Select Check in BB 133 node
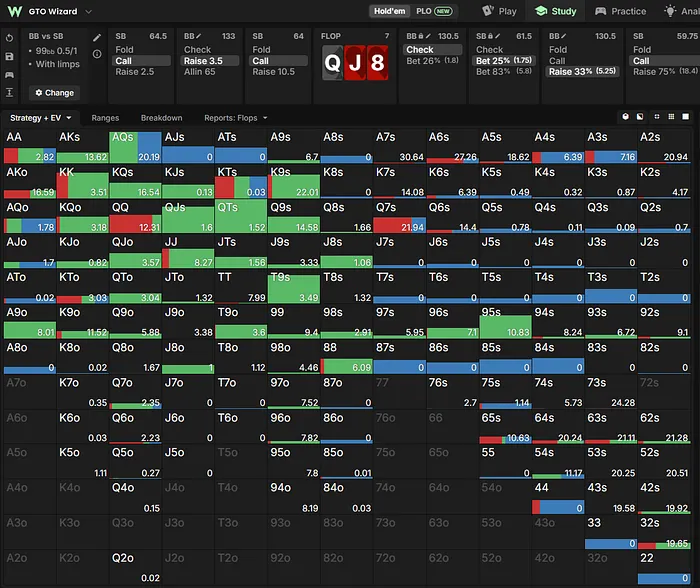 [x=197, y=50]
